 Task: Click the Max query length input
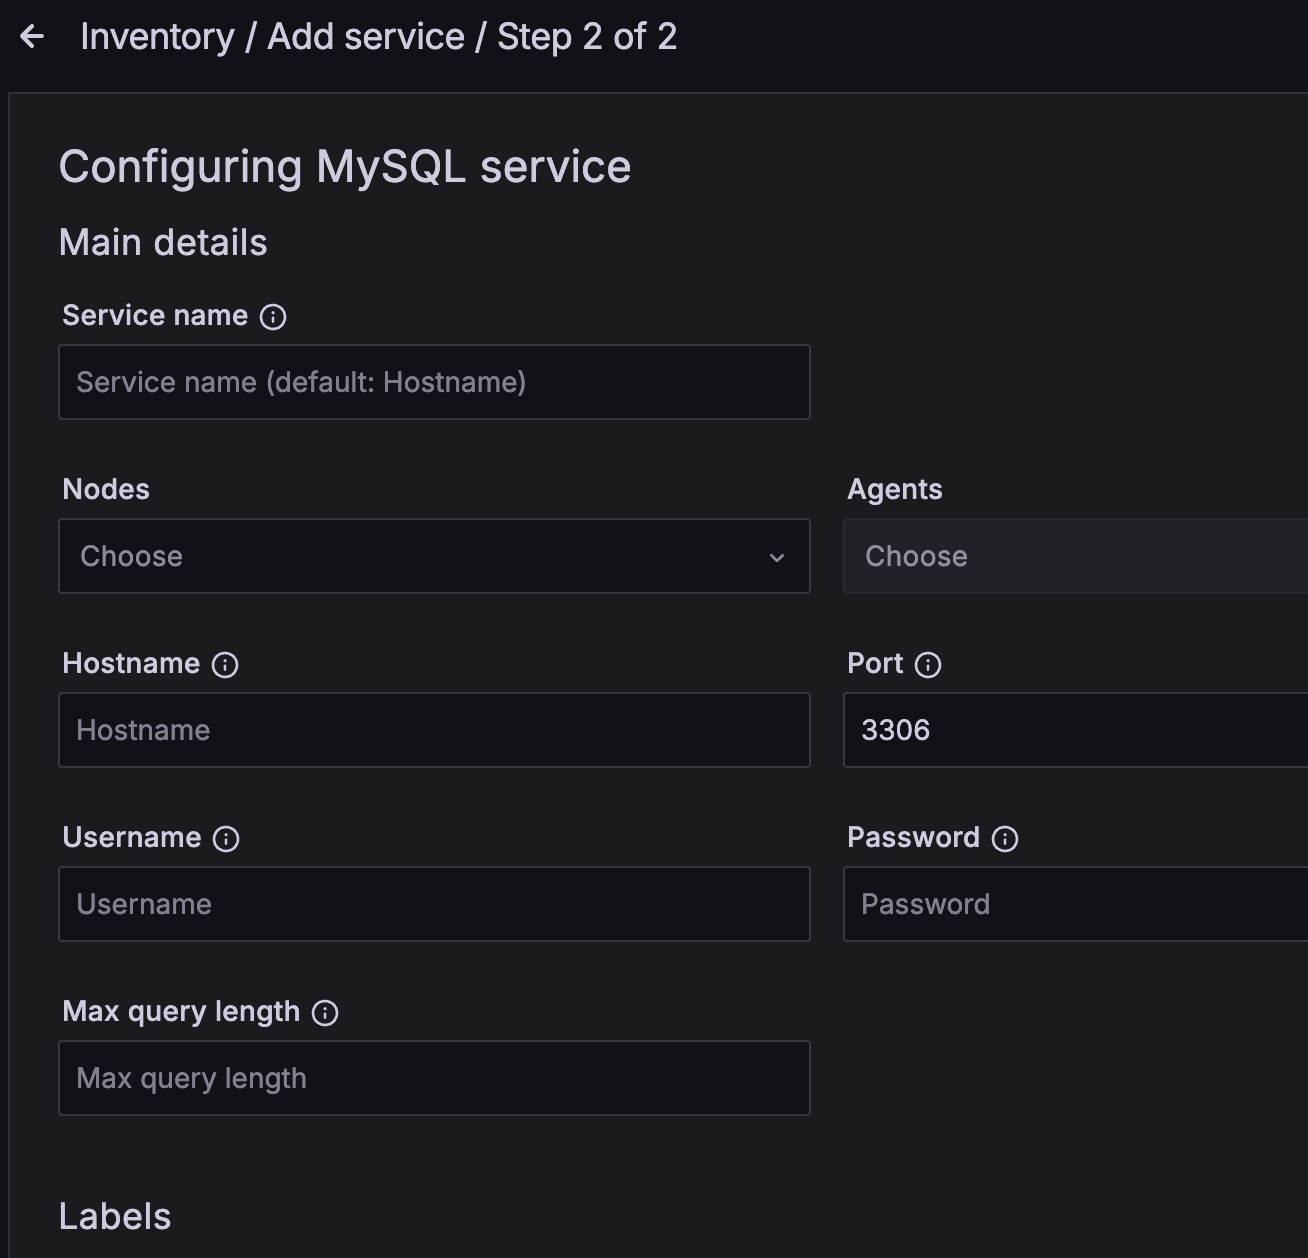pyautogui.click(x=434, y=1078)
